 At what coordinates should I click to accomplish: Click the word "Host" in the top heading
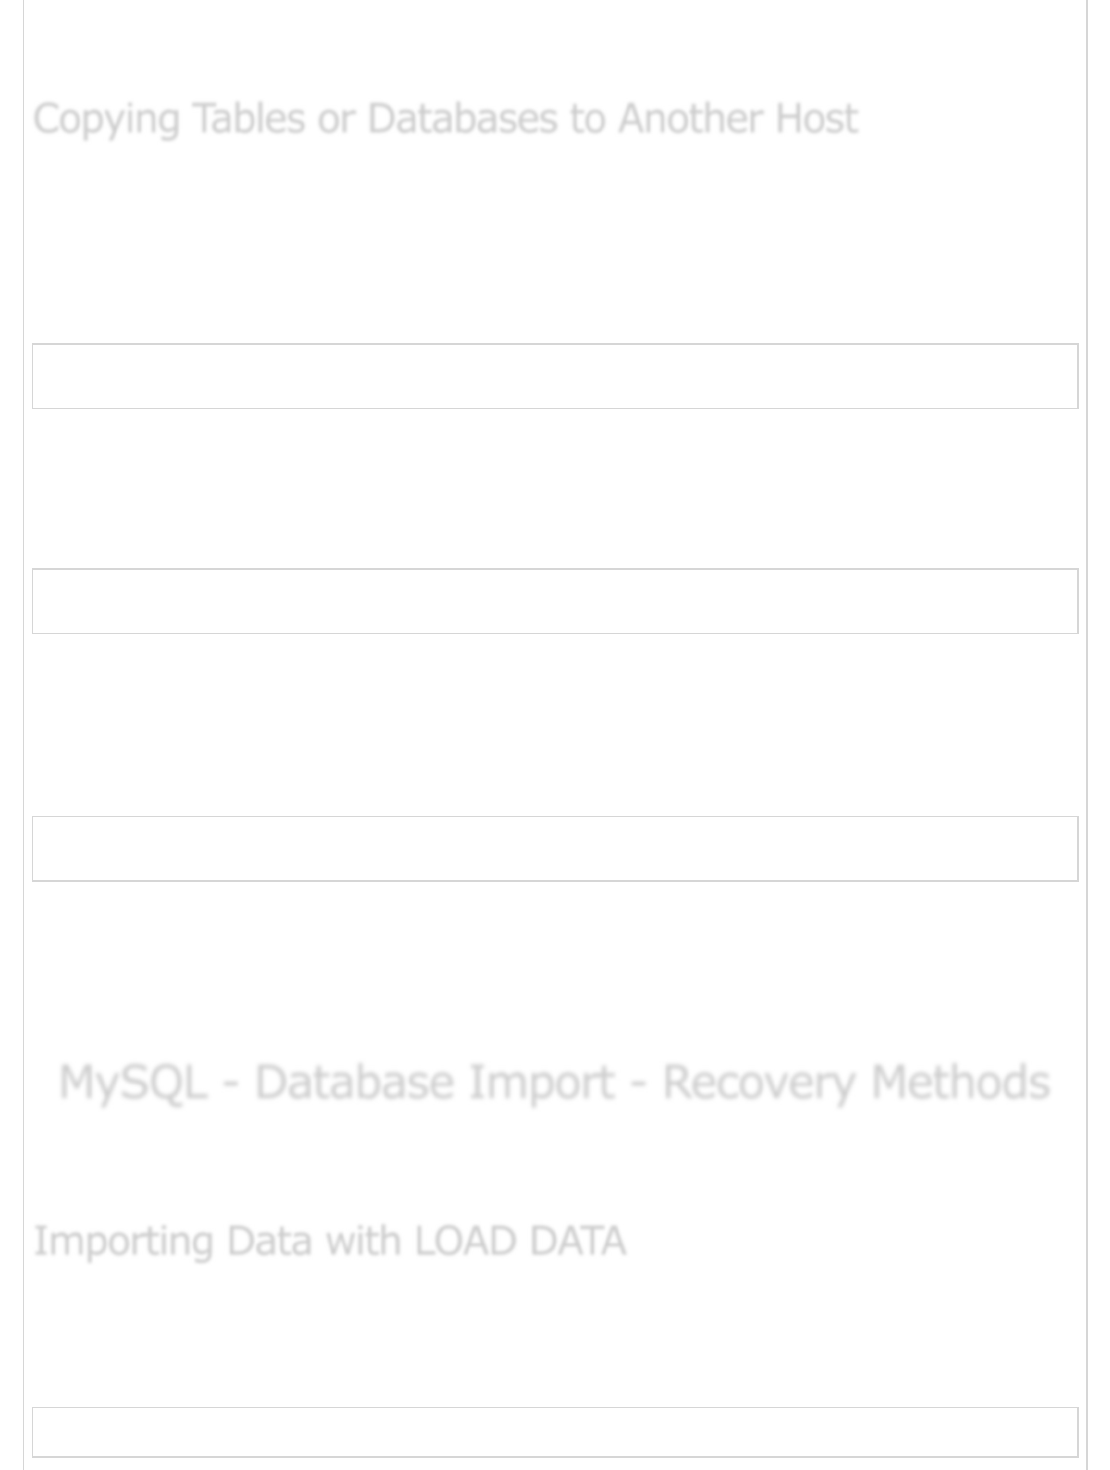816,119
